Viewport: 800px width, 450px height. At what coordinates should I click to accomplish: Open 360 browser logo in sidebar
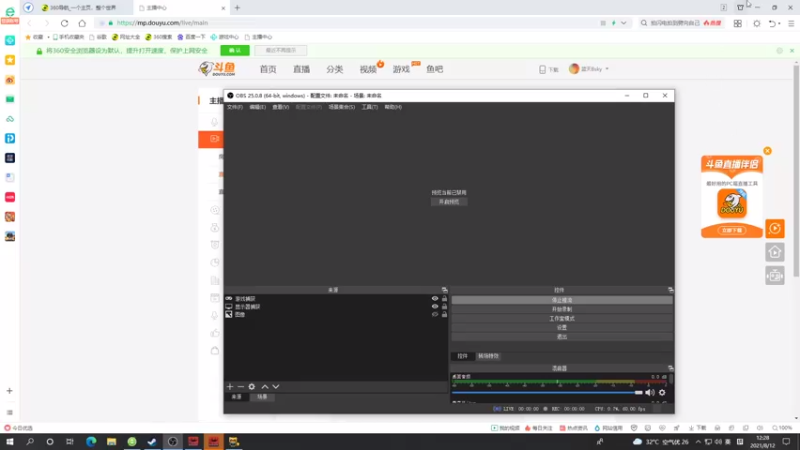(x=10, y=12)
